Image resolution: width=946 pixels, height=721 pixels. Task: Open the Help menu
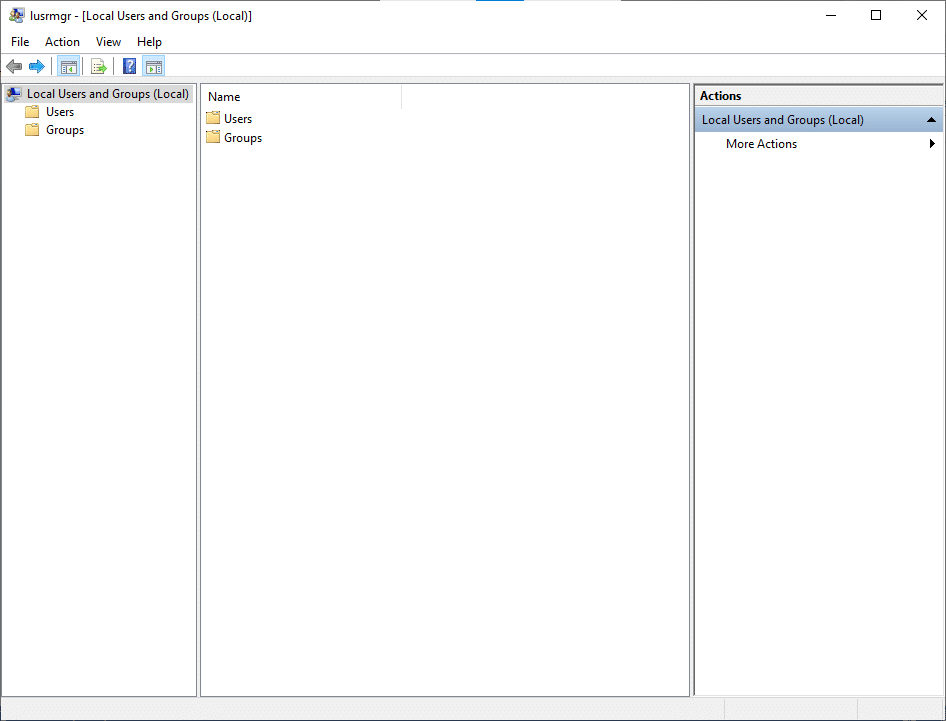(149, 42)
